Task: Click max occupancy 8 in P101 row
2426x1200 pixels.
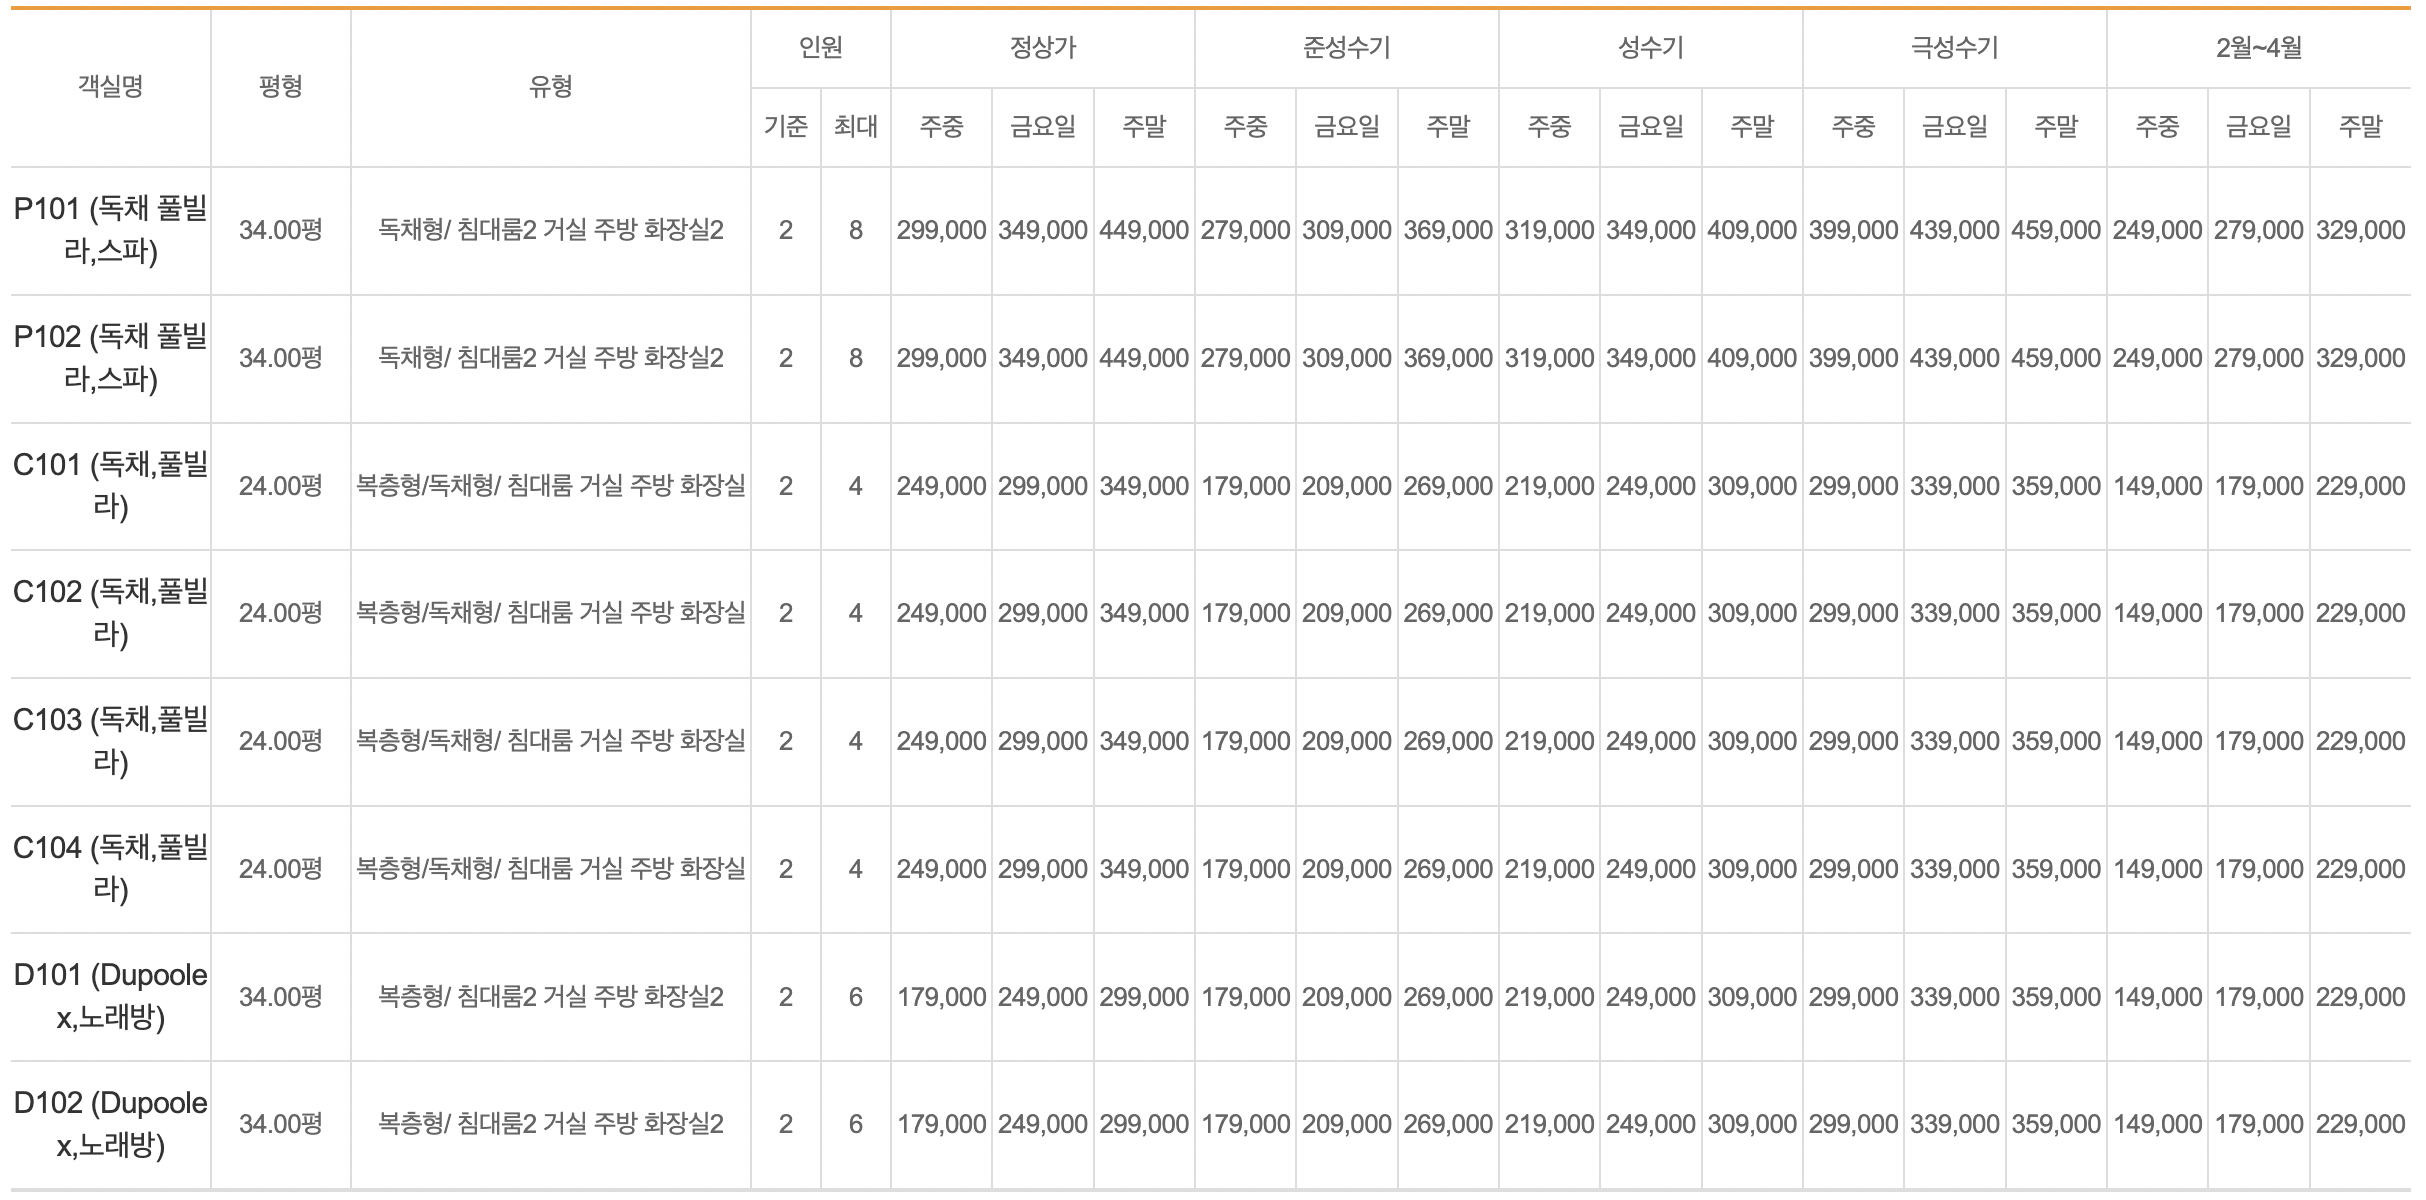Action: 855,230
